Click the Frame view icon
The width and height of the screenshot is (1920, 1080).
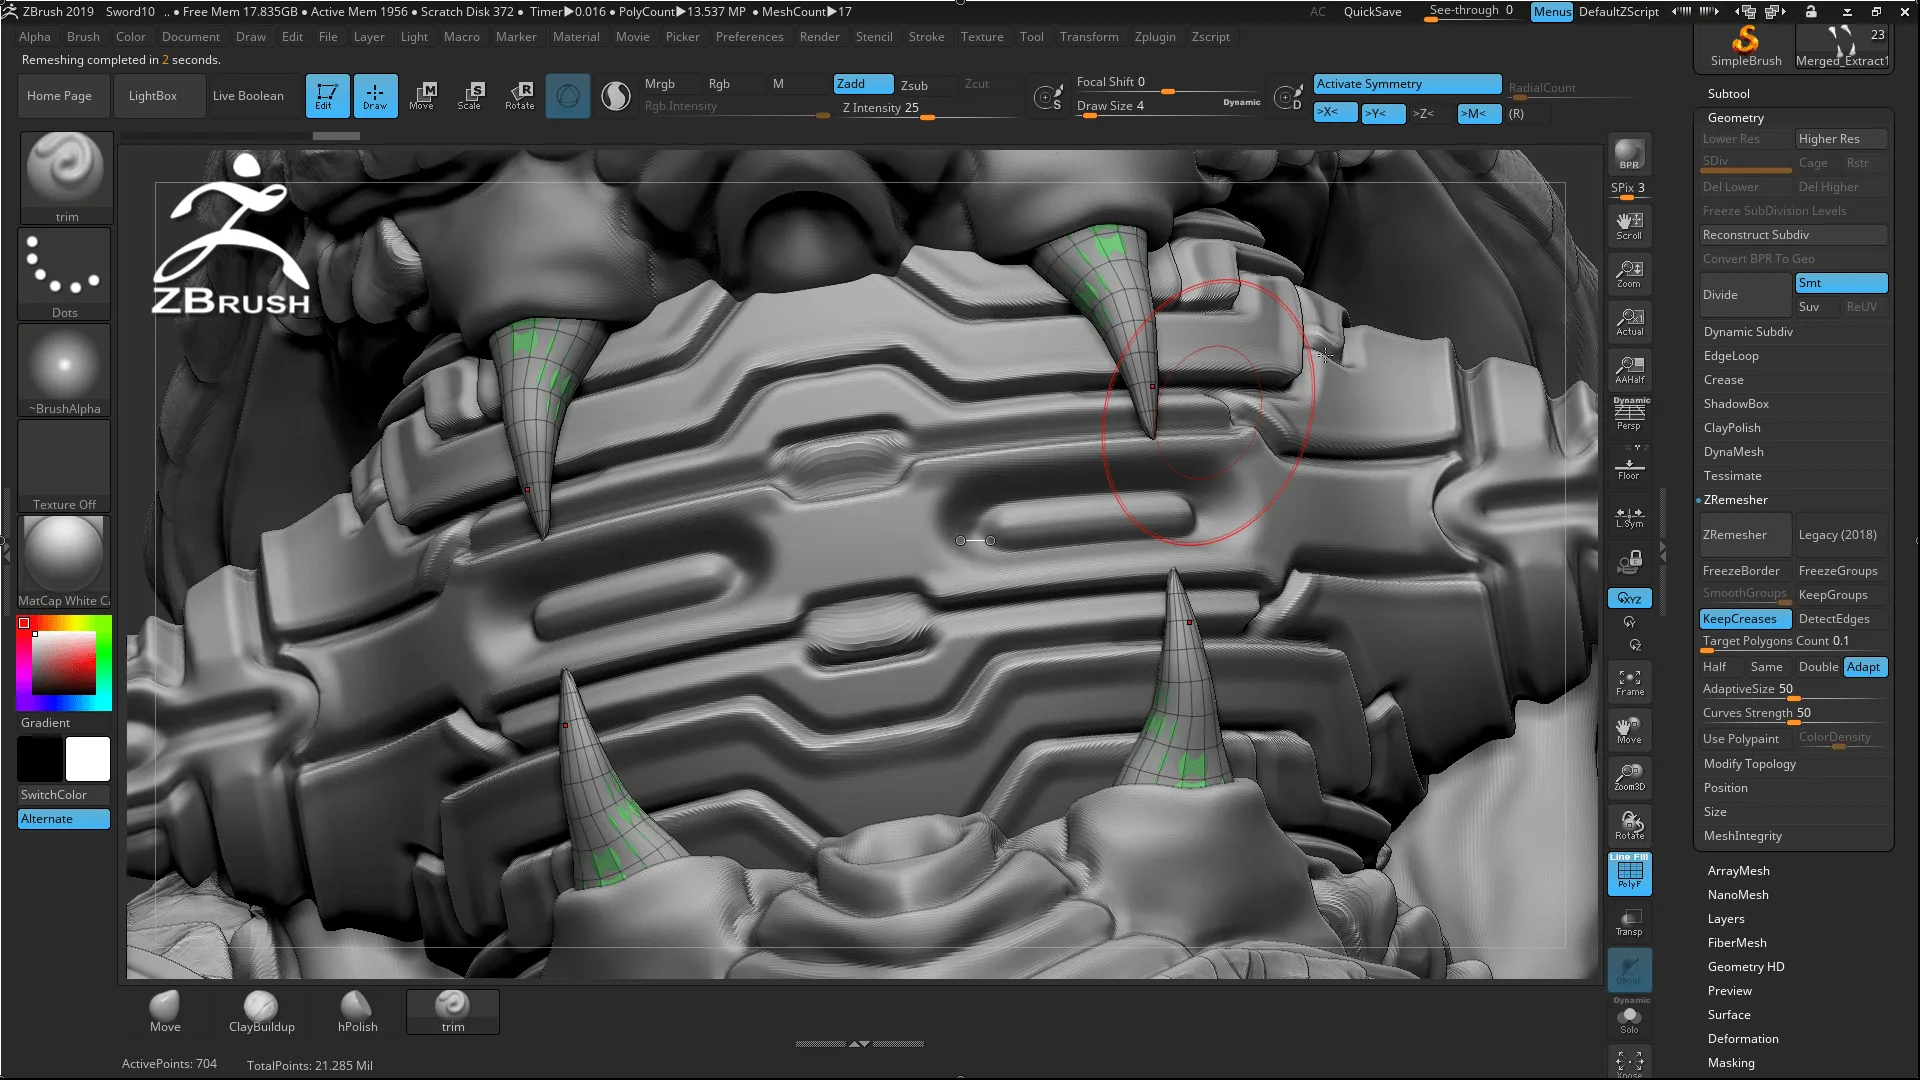click(1629, 682)
